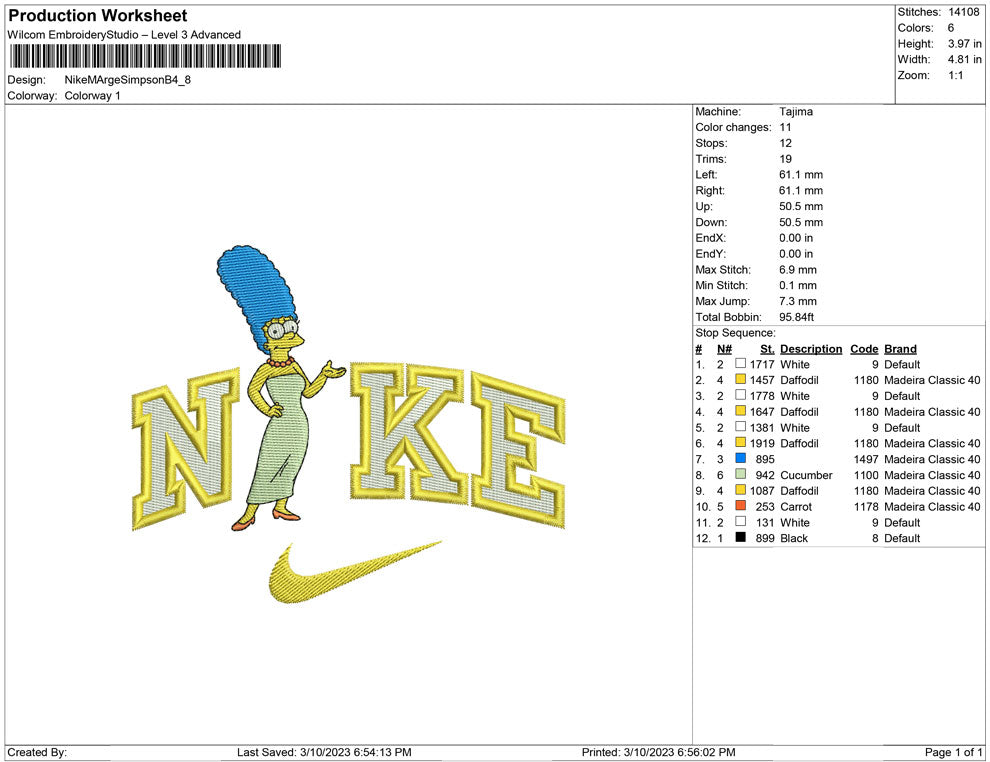This screenshot has height=762, width=990.
Task: Select the pale green Cucumber color swatch
Action: pos(741,474)
